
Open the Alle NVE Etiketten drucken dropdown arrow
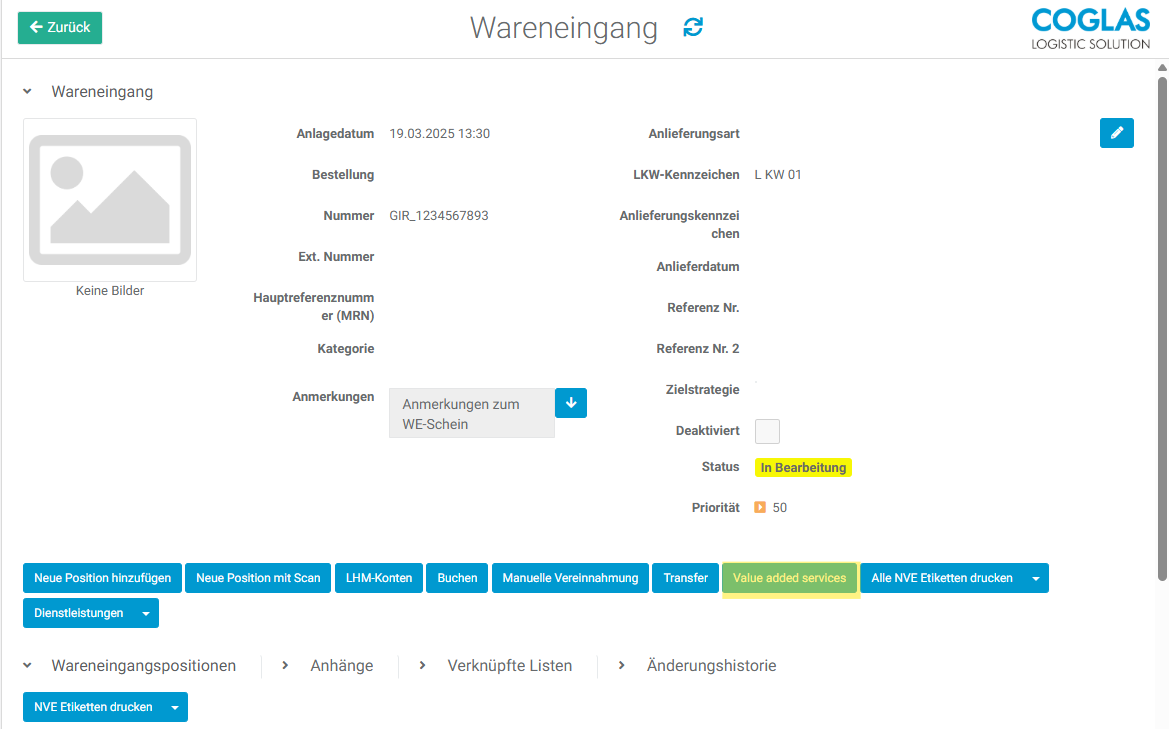[x=1034, y=578]
